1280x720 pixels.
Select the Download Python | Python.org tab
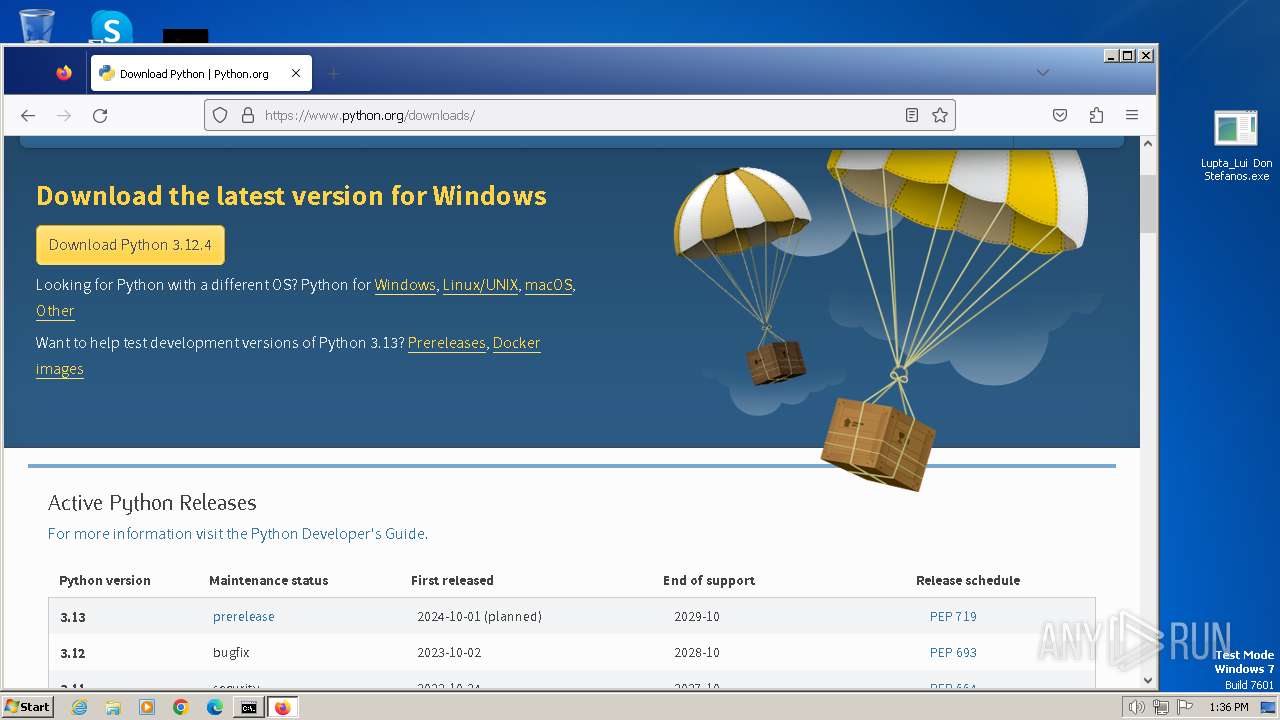[x=201, y=73]
